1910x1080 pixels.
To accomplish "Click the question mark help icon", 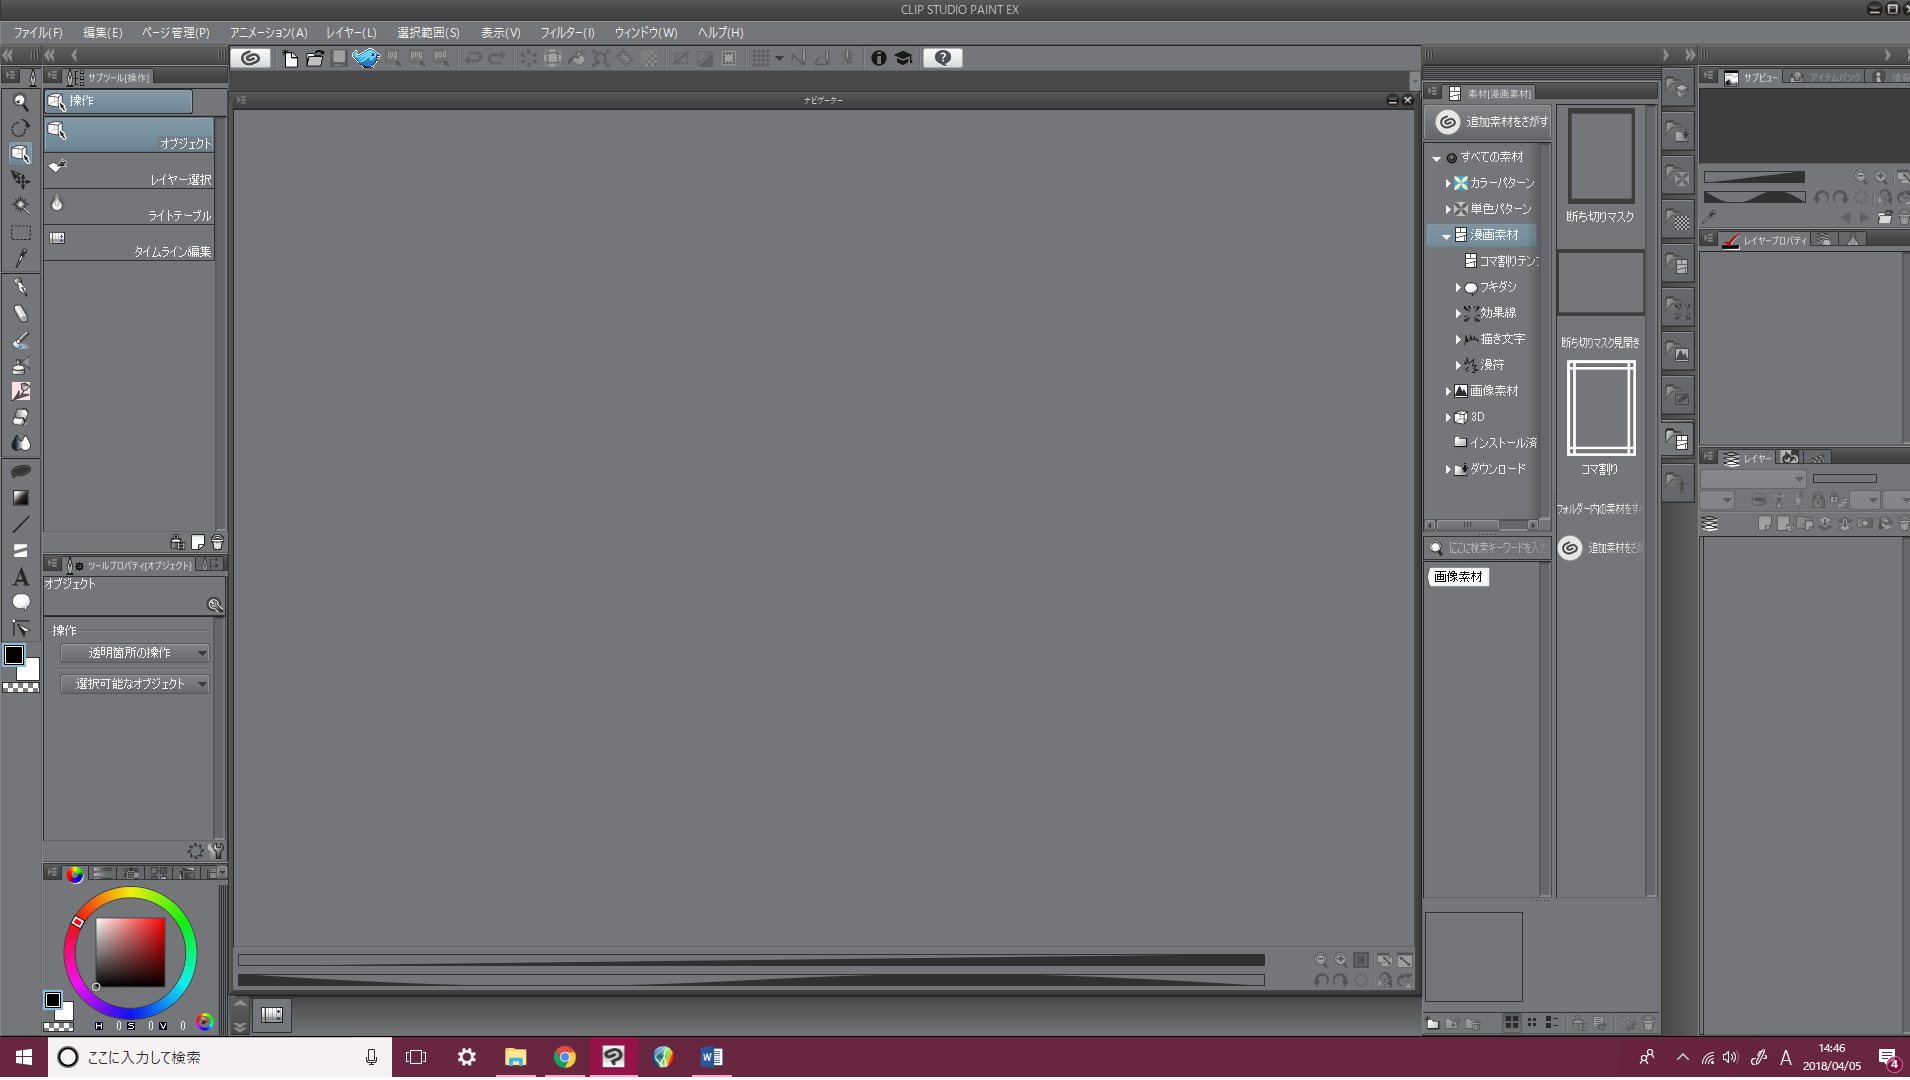I will pyautogui.click(x=942, y=58).
